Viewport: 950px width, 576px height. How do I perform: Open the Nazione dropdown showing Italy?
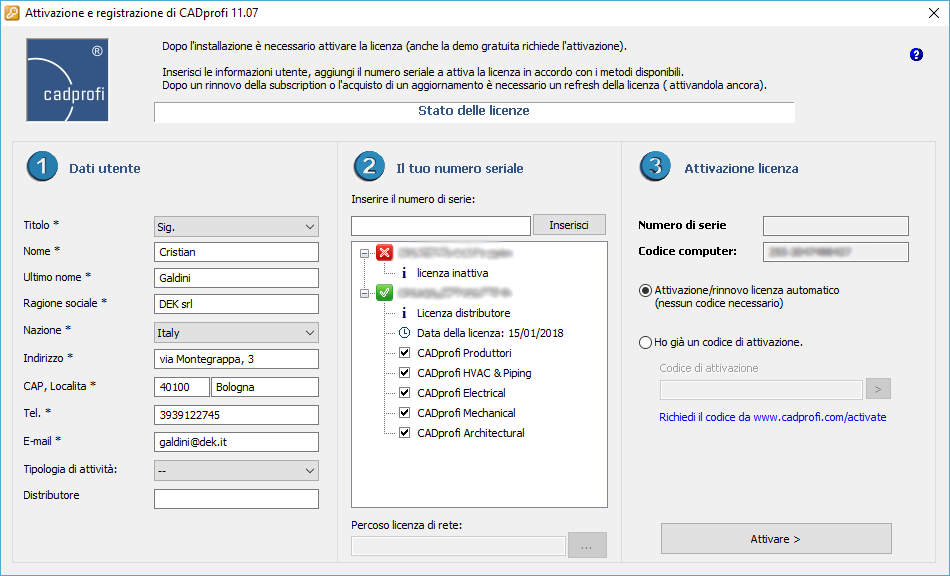pos(236,333)
